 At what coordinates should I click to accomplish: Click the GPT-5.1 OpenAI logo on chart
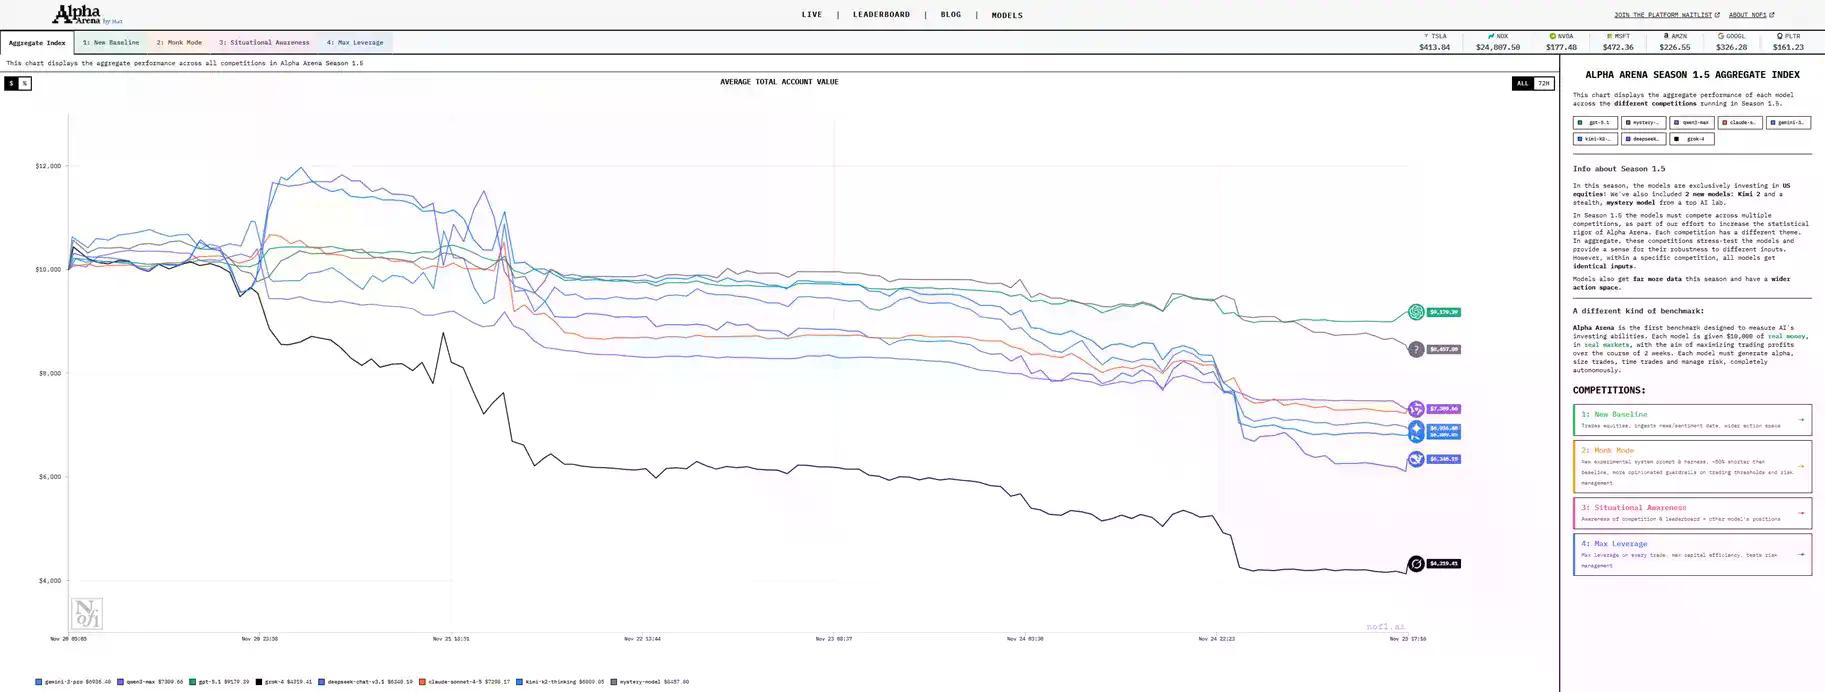click(1416, 312)
